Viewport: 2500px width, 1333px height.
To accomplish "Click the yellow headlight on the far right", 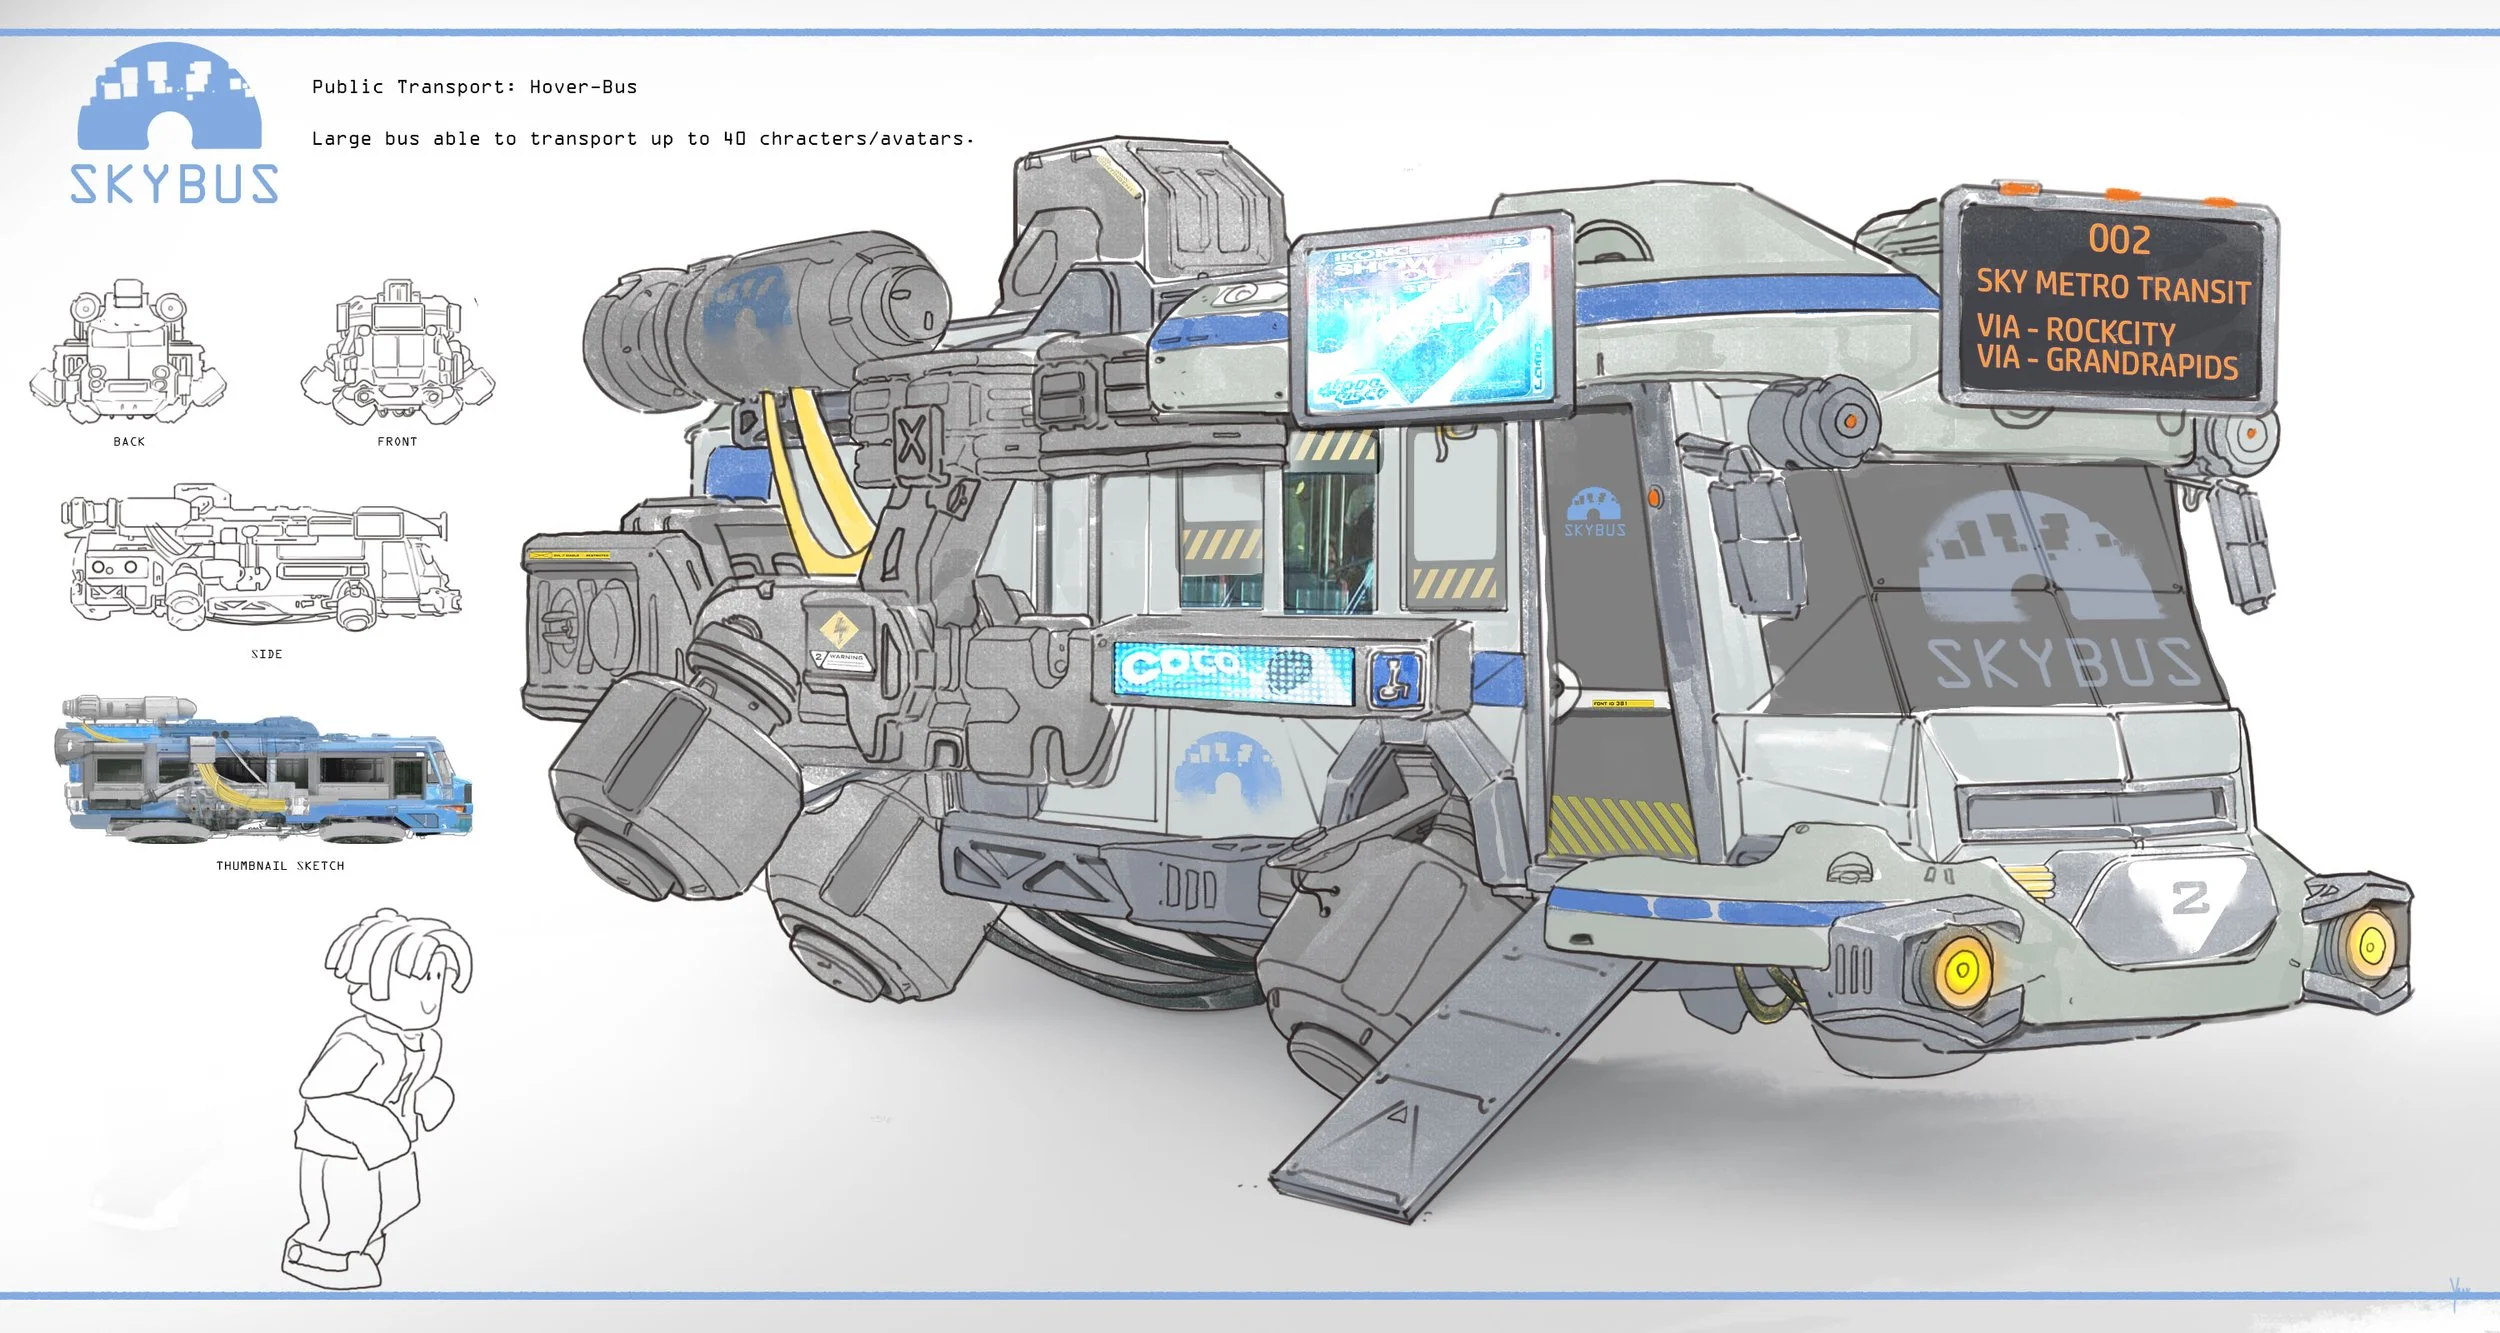I will coord(2368,945).
